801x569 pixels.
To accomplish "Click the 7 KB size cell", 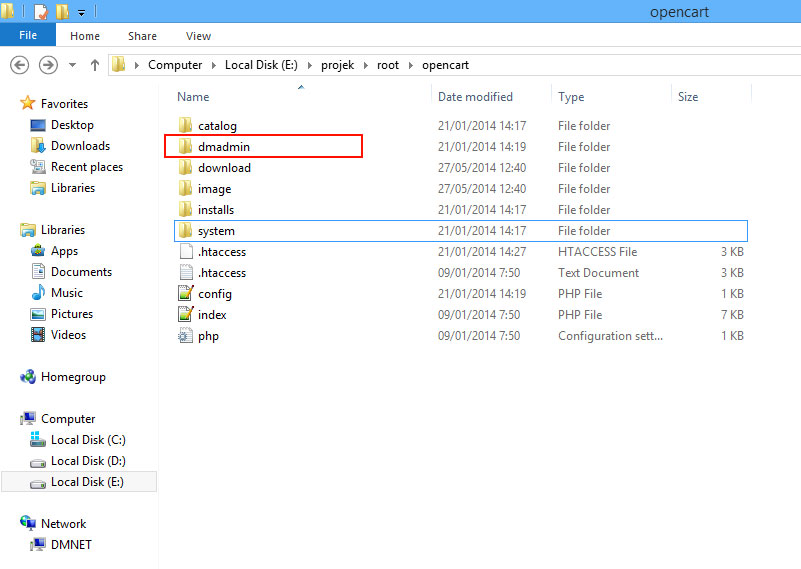I will 732,315.
